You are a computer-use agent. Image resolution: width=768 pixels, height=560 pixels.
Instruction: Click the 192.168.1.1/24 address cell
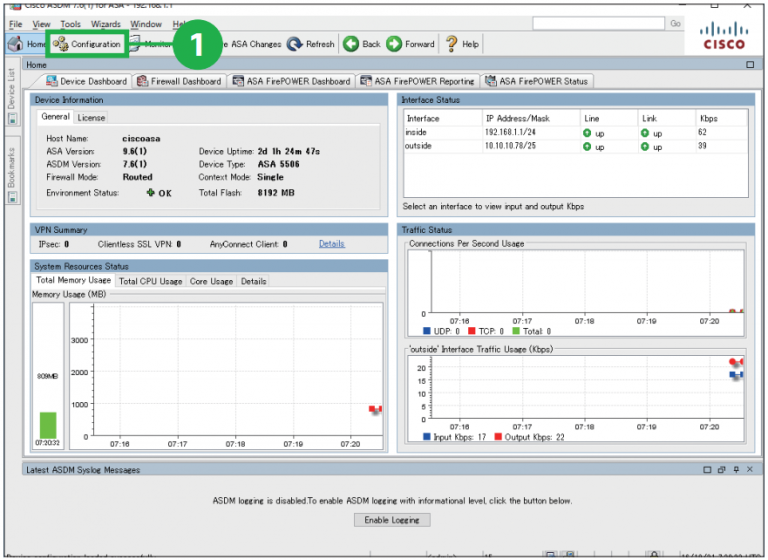[510, 132]
